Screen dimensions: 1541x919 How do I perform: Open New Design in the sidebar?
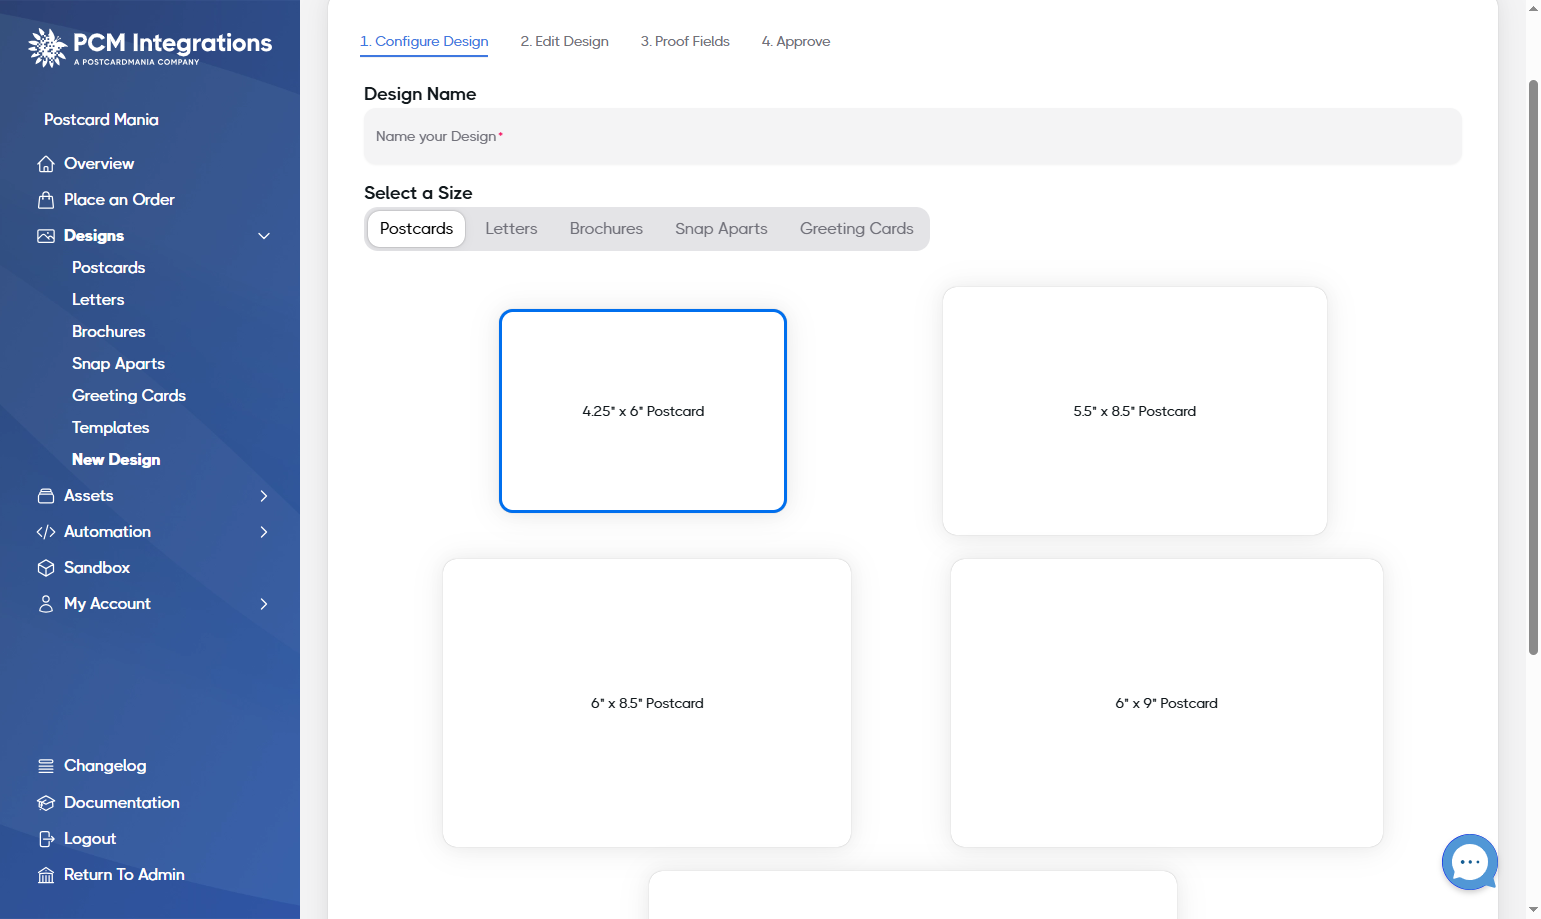click(116, 460)
